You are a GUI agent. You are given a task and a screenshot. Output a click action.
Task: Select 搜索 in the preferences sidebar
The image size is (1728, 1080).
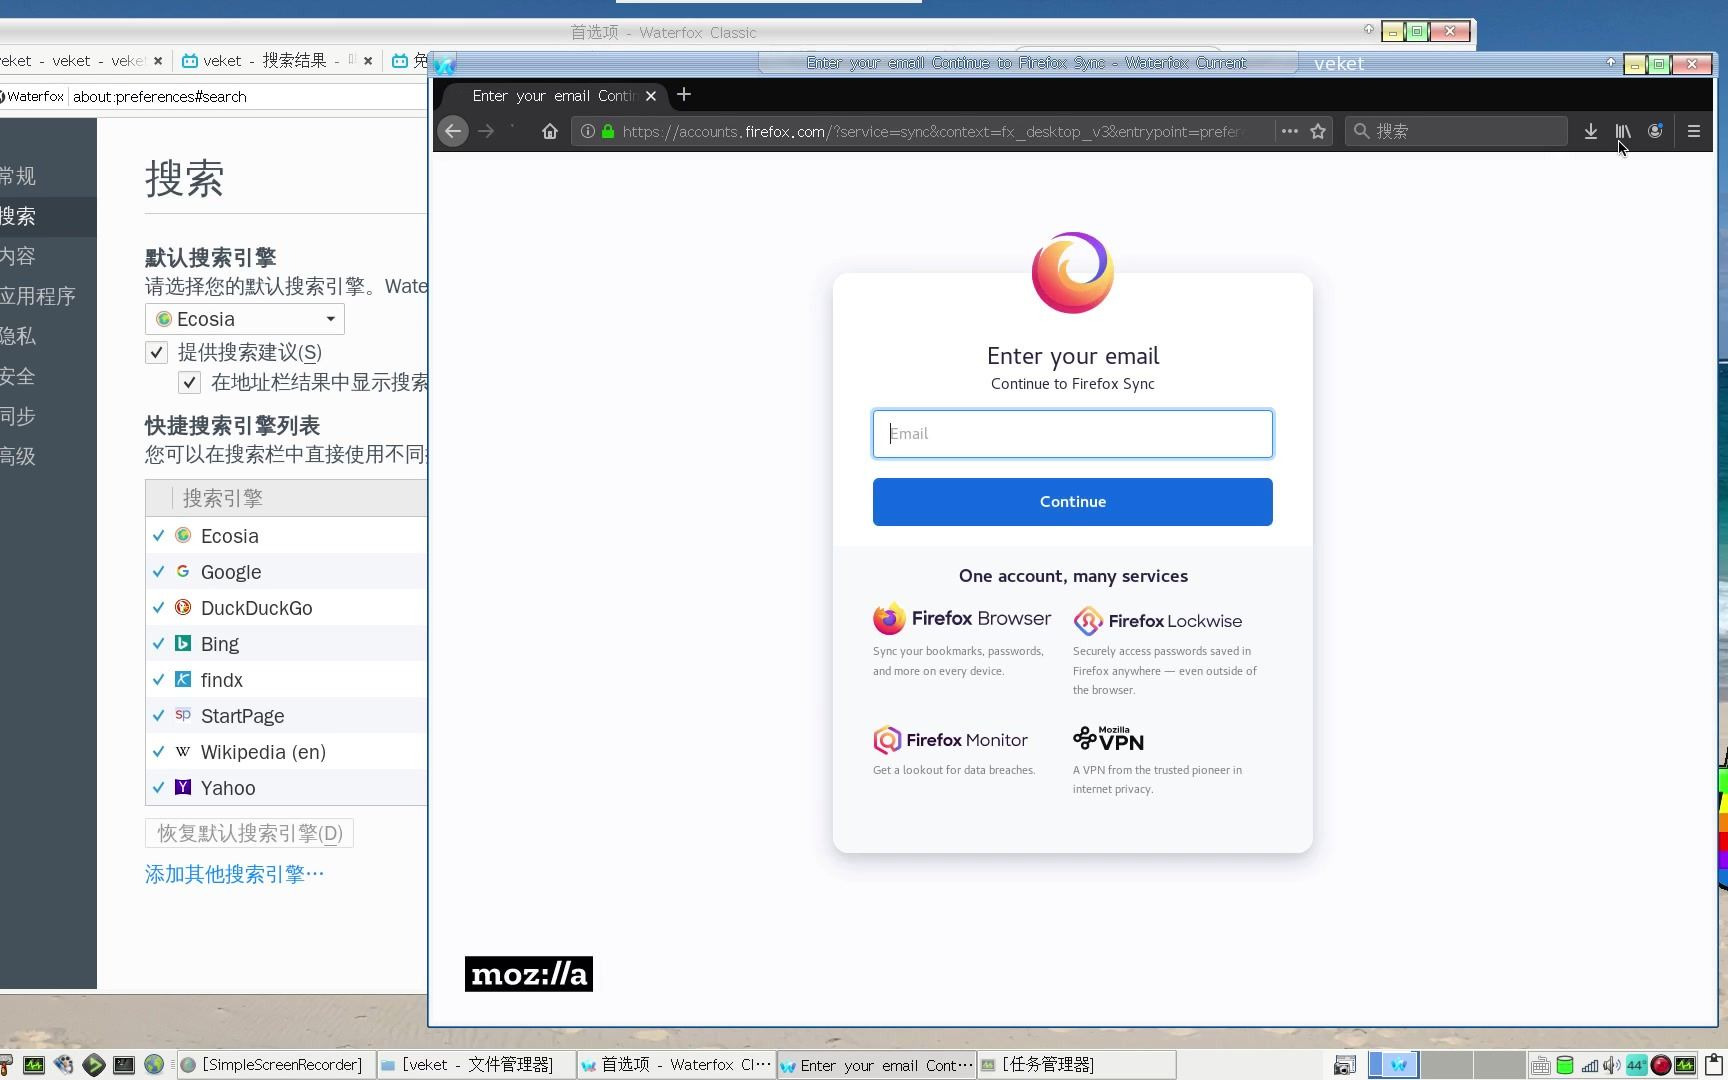coord(48,216)
